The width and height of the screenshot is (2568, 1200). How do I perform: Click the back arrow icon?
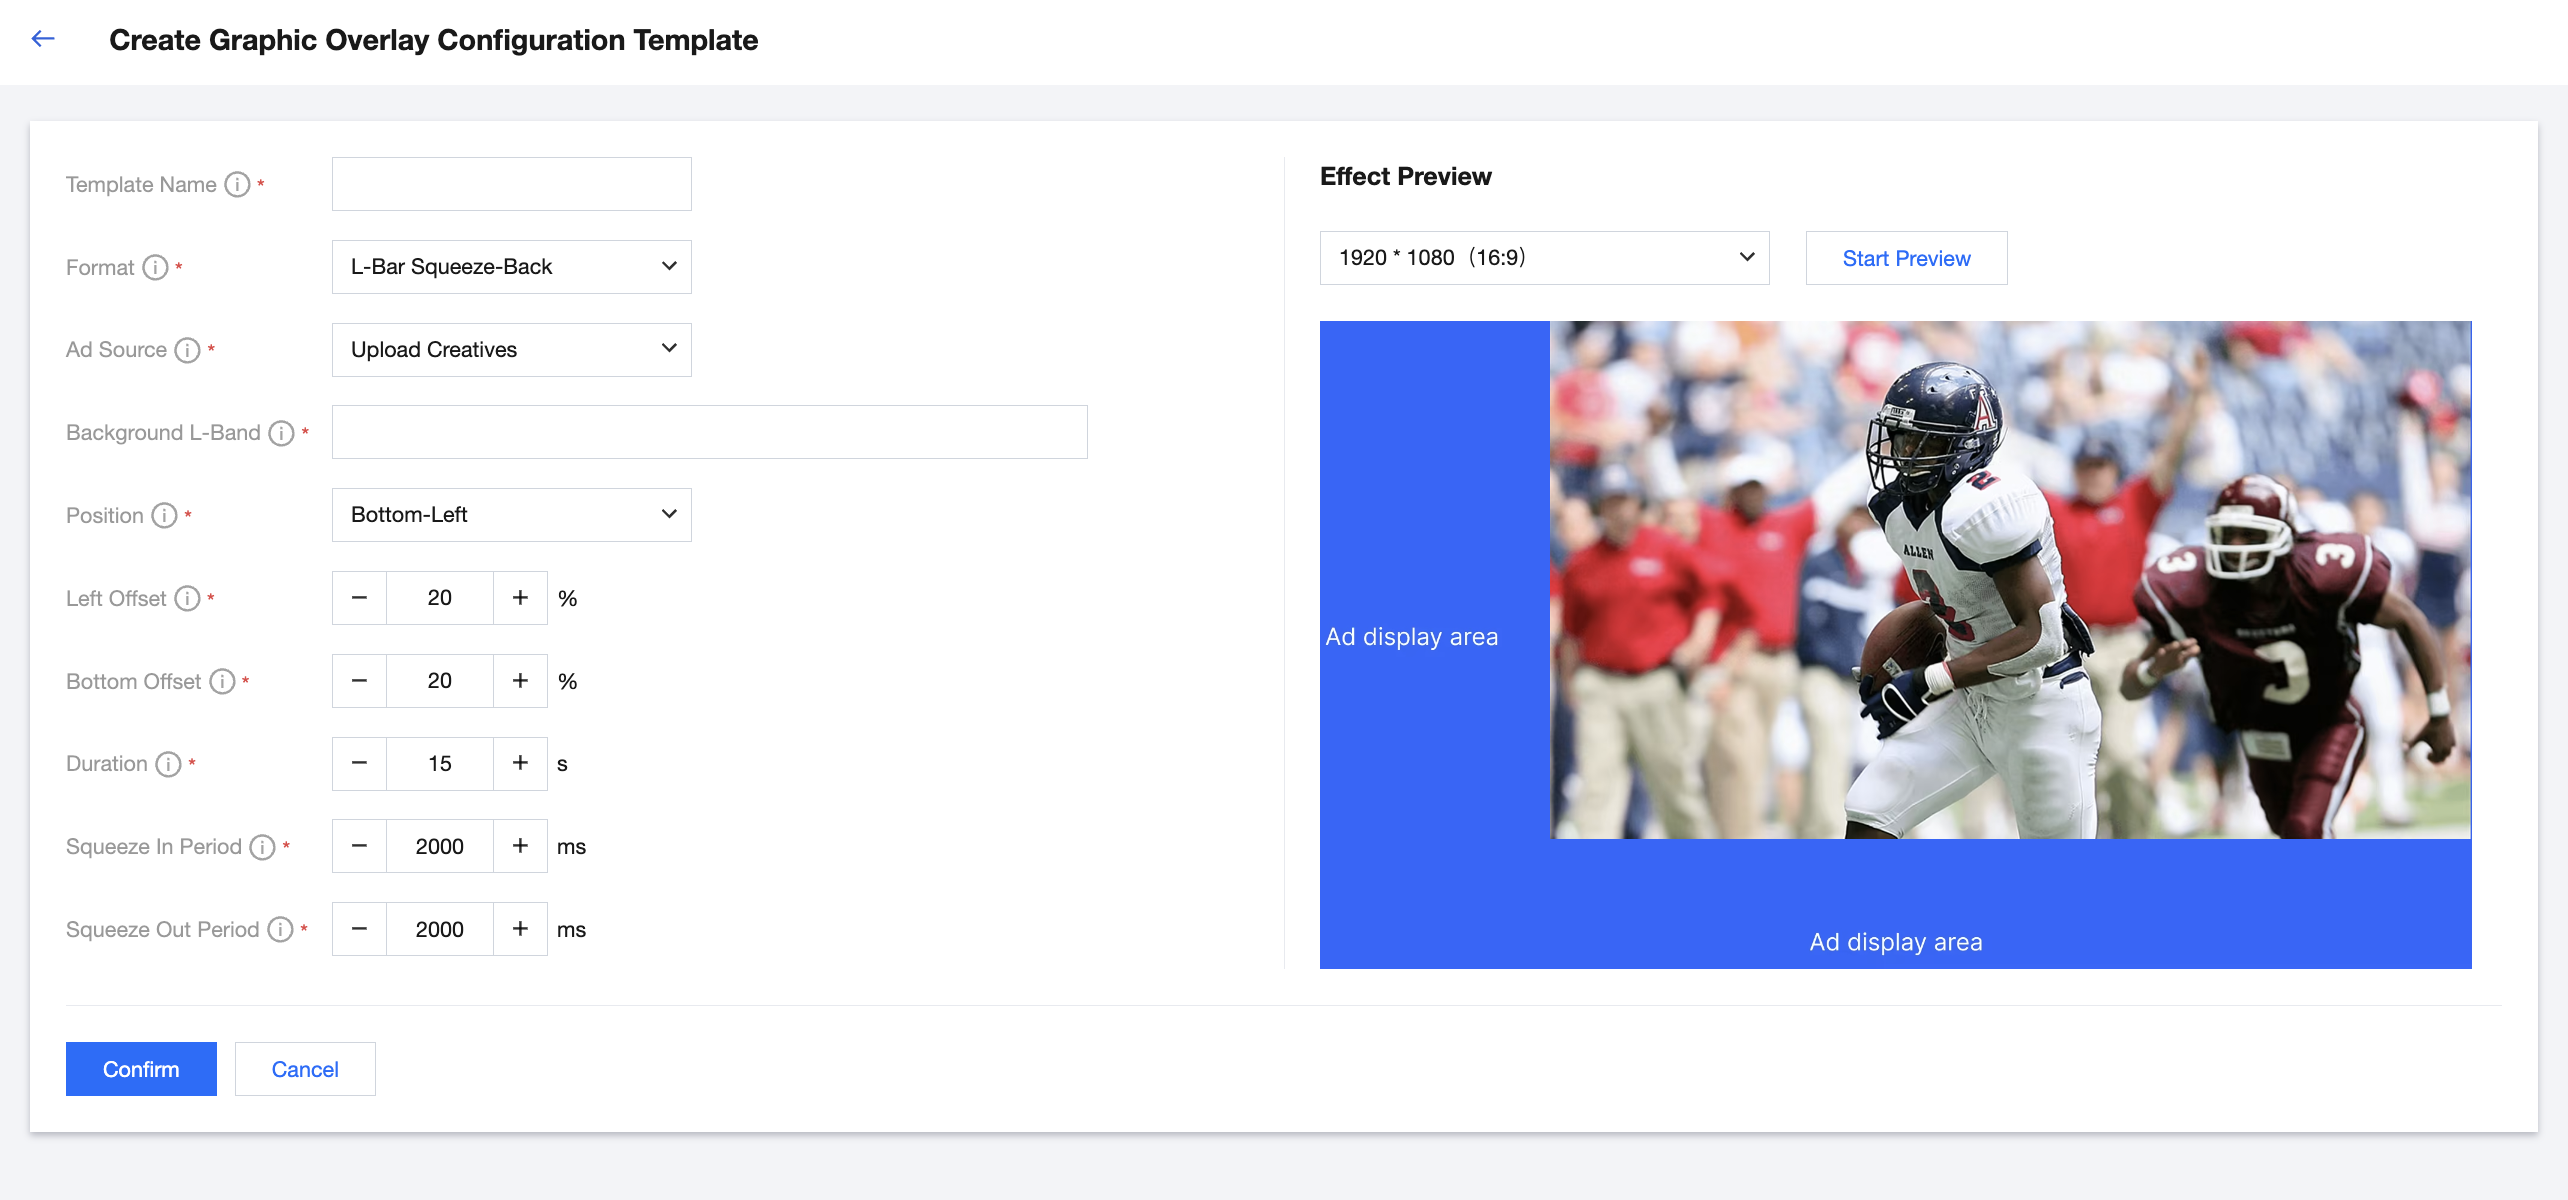[x=43, y=39]
